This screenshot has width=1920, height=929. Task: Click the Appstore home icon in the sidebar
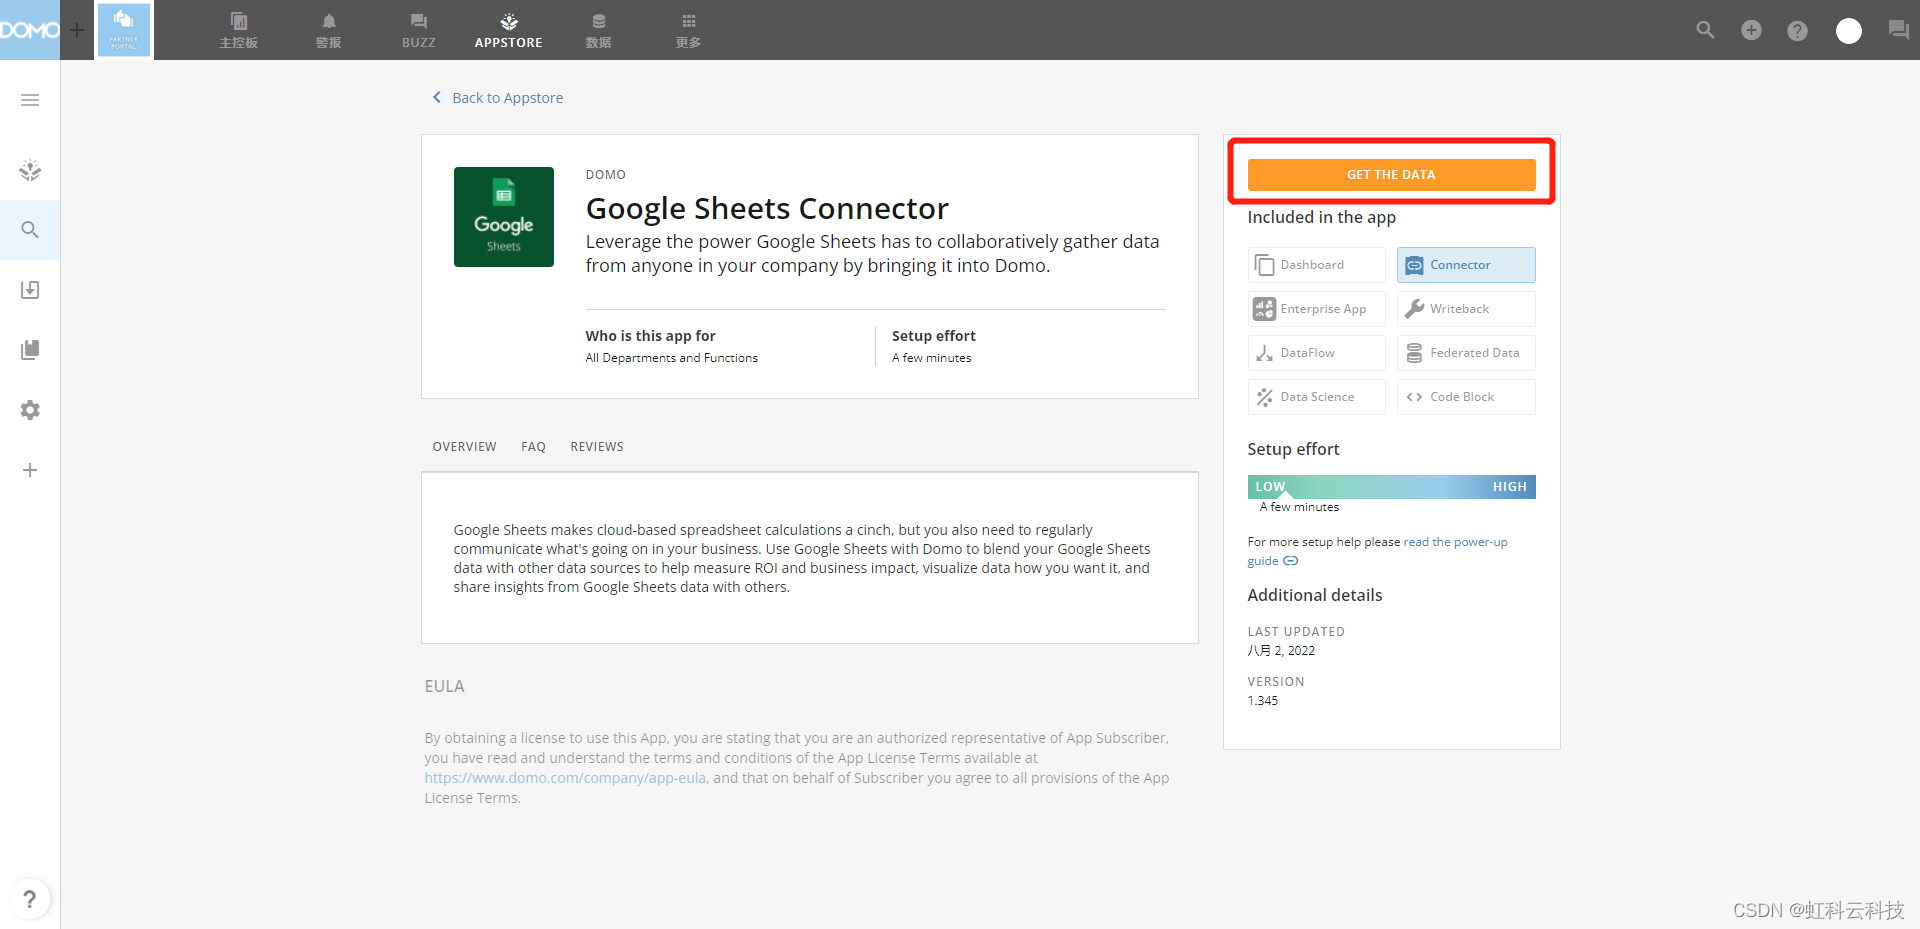[x=30, y=170]
